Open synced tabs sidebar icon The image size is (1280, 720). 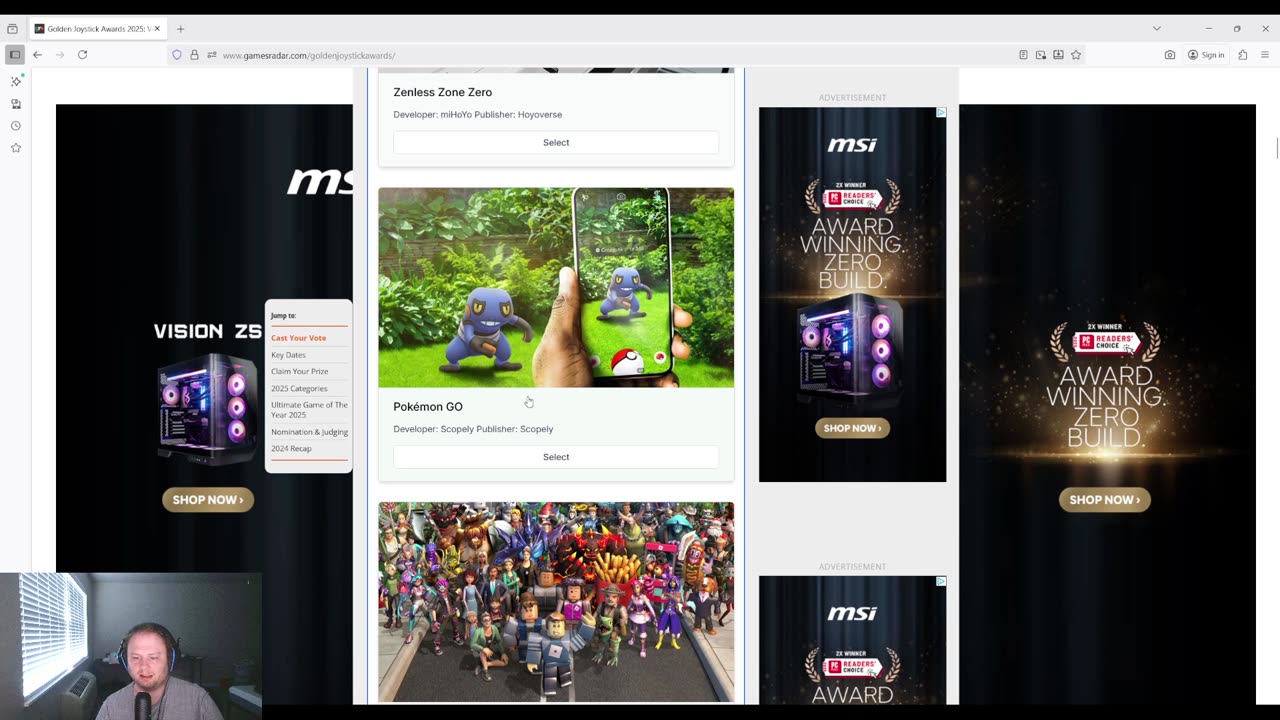point(16,104)
